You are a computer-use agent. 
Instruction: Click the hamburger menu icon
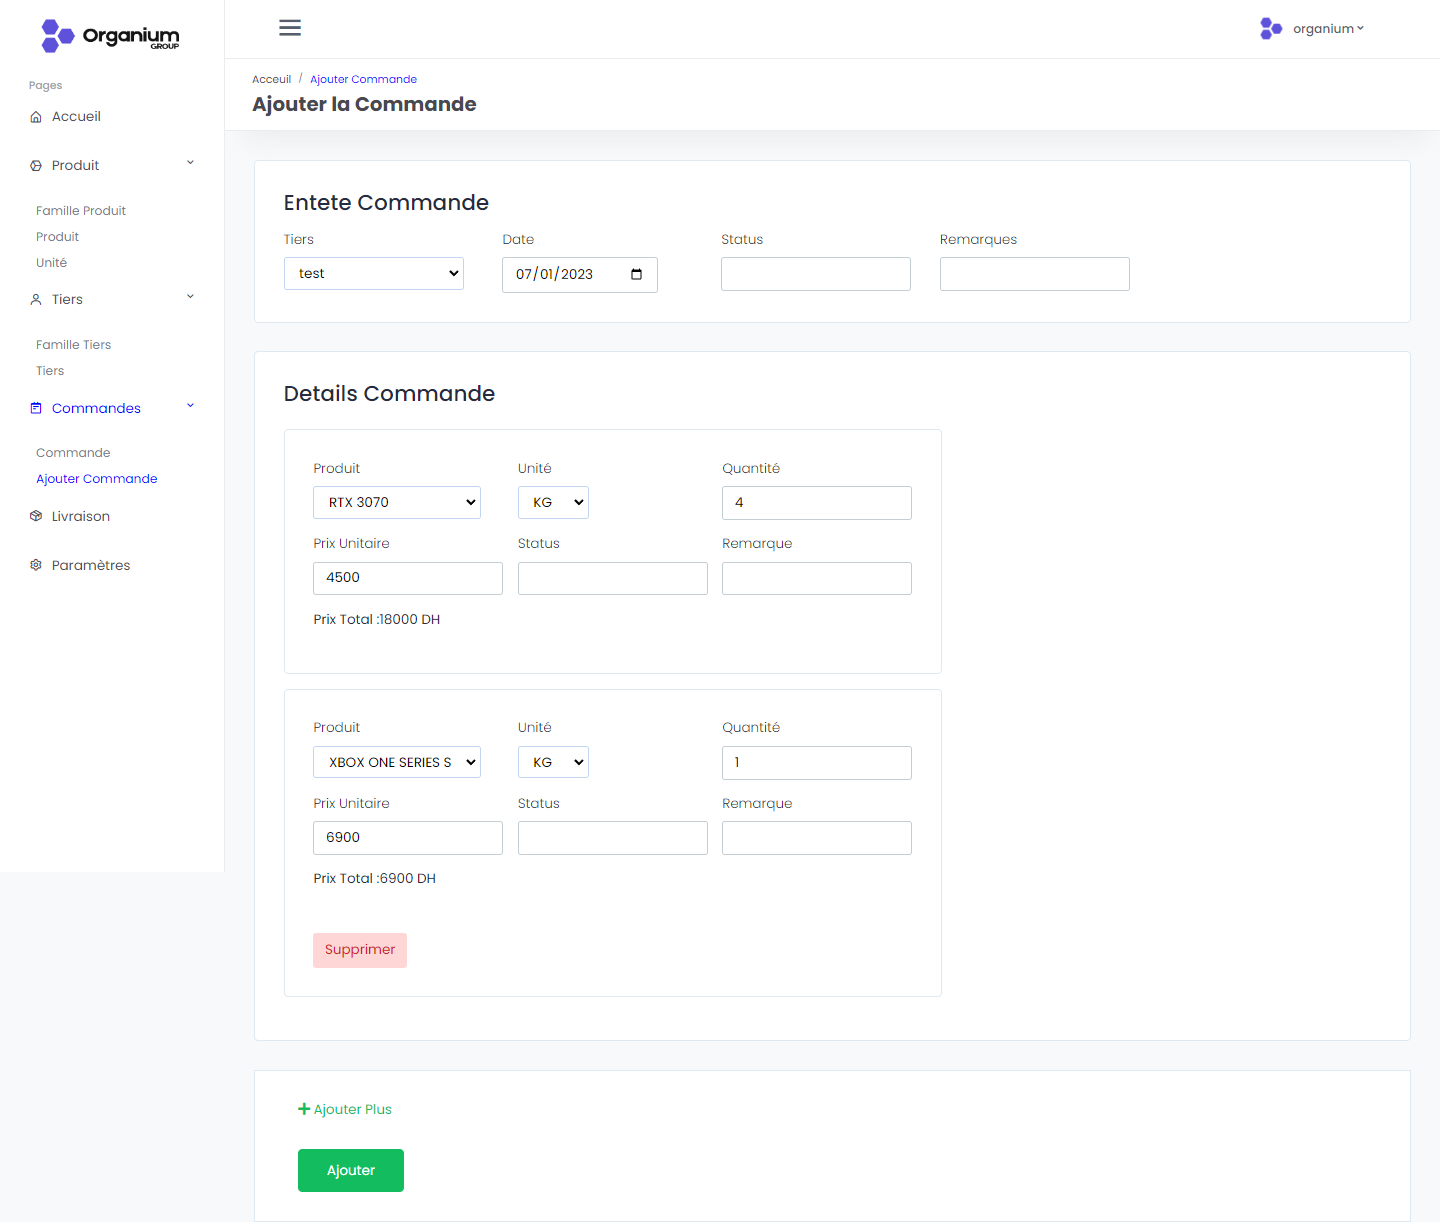pos(290,28)
